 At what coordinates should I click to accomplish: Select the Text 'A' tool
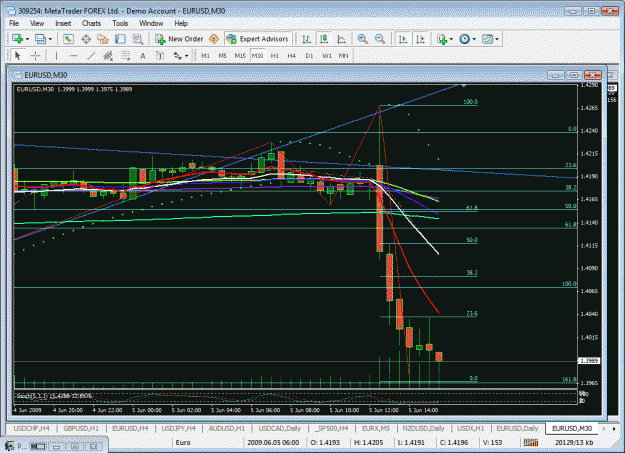coord(142,55)
